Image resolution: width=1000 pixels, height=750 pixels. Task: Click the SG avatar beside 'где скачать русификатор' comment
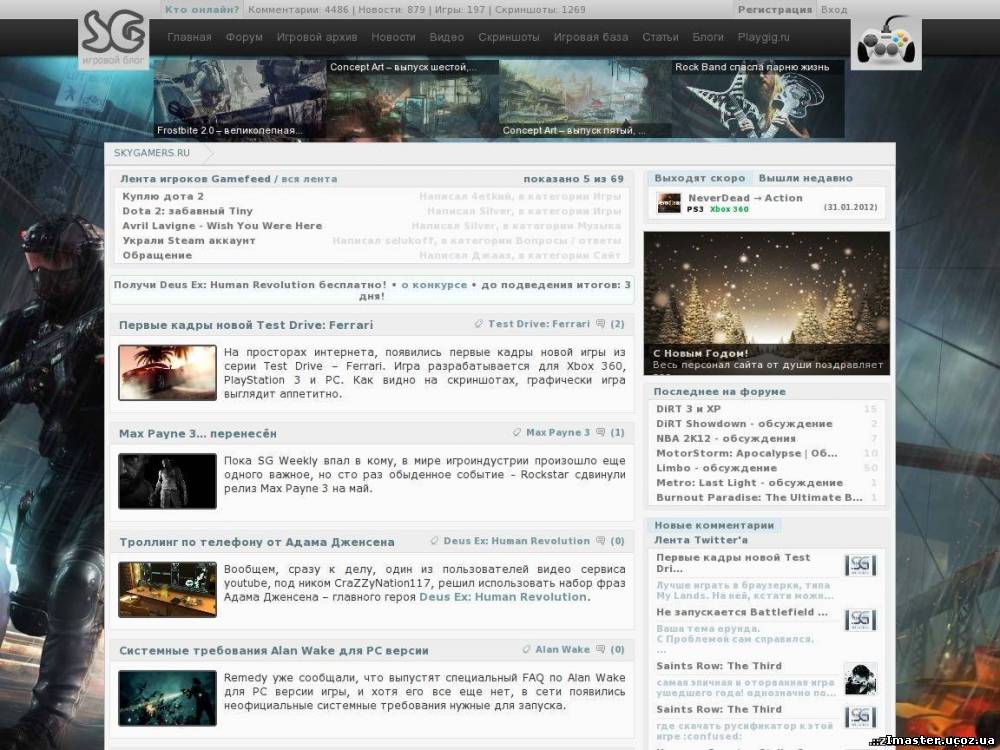860,717
